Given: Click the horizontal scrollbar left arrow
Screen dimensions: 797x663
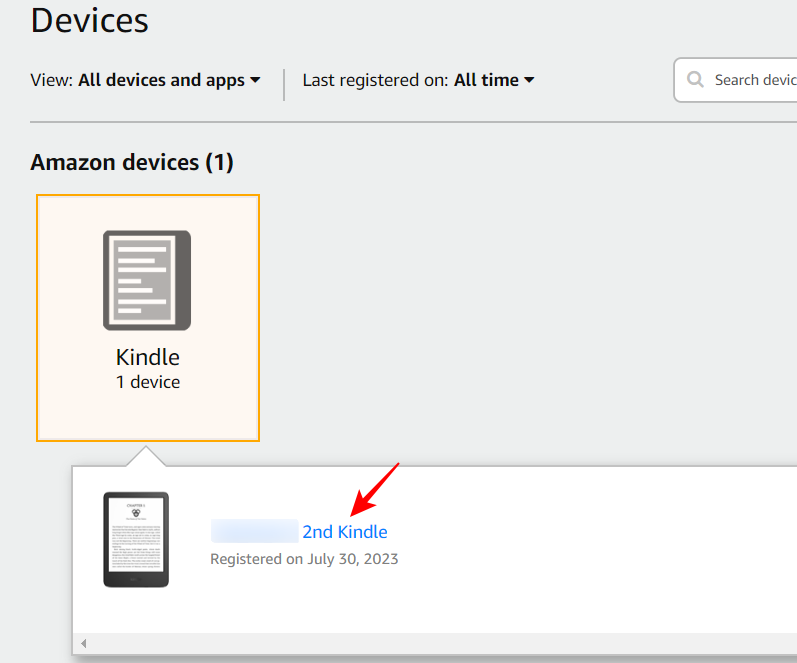Looking at the screenshot, I should (x=84, y=643).
